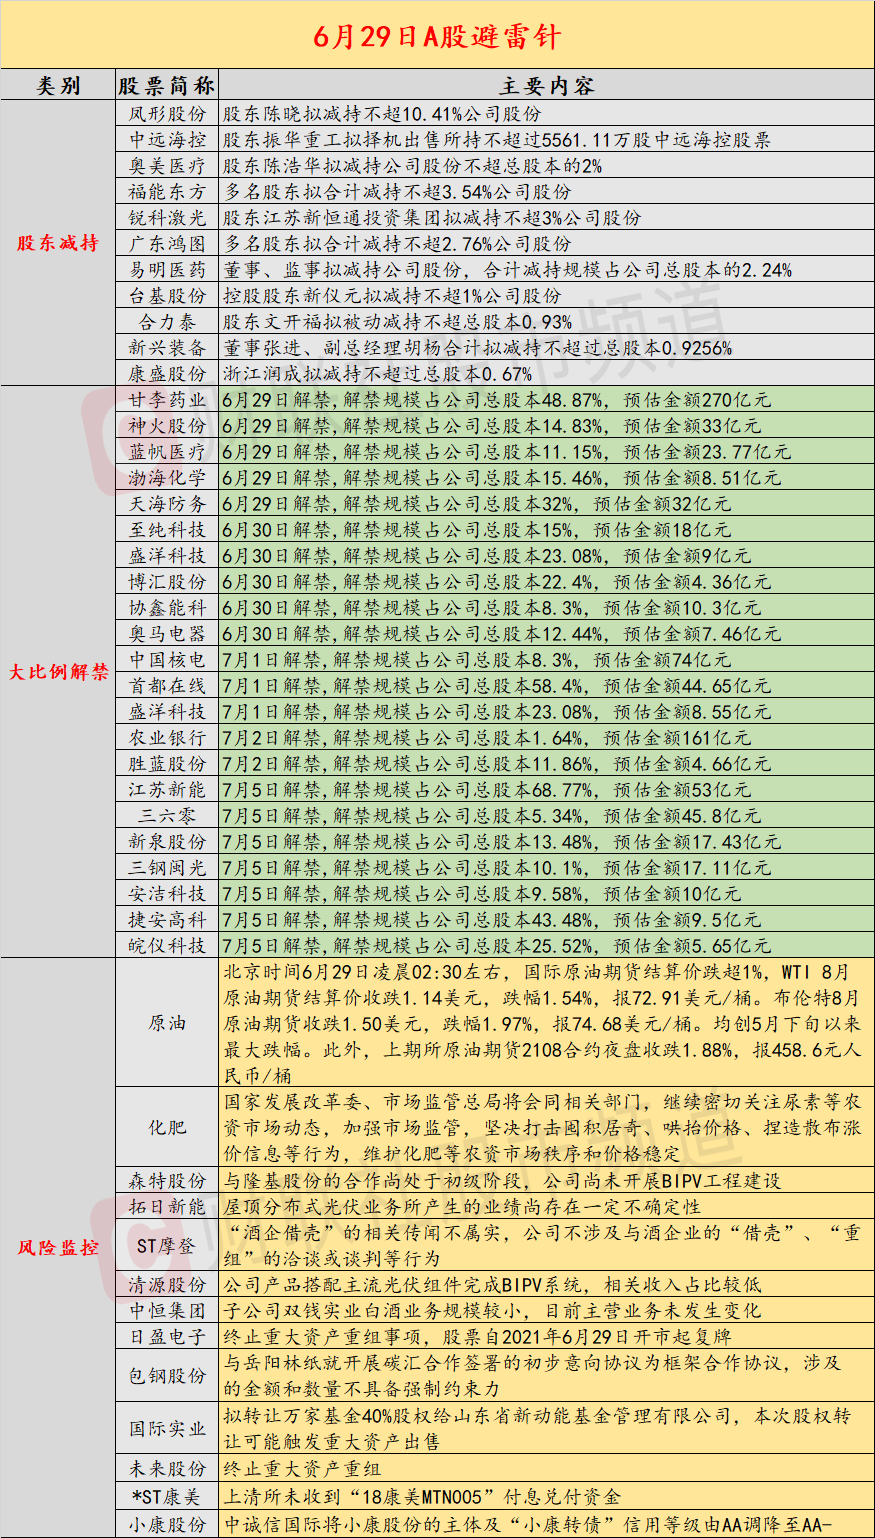This screenshot has width=875, height=1538.
Task: Click the 类别 column header
Action: click(x=58, y=85)
